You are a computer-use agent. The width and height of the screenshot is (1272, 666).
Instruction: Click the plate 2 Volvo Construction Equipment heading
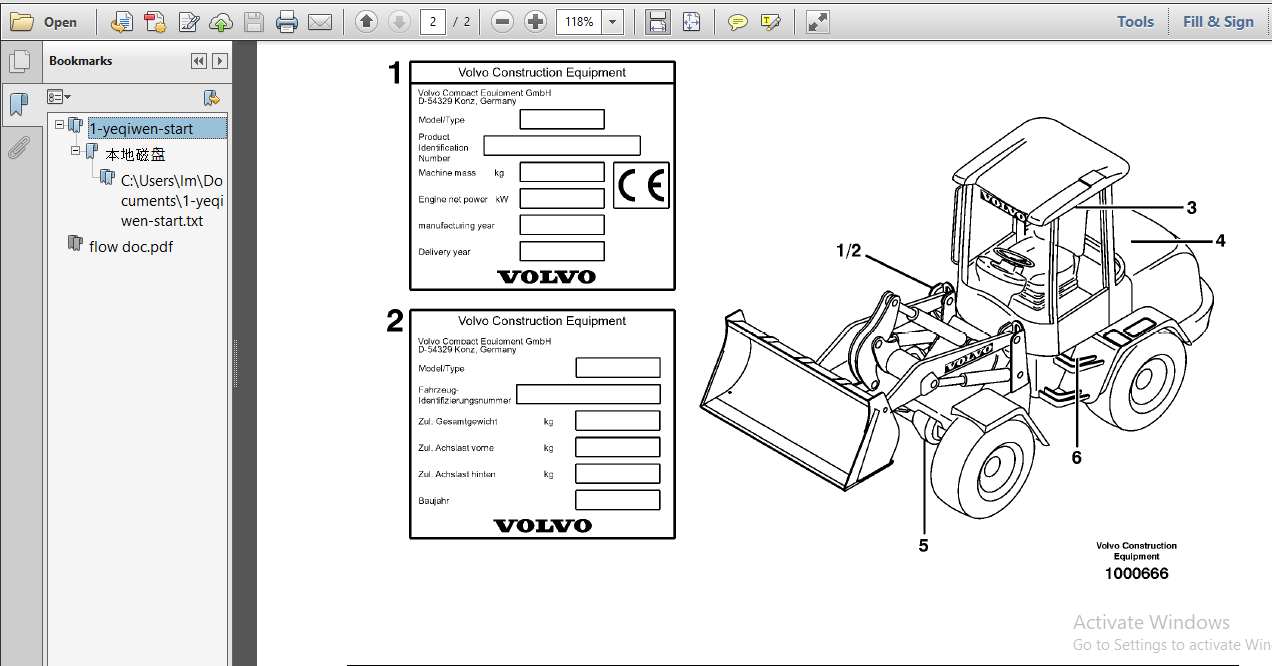click(542, 321)
